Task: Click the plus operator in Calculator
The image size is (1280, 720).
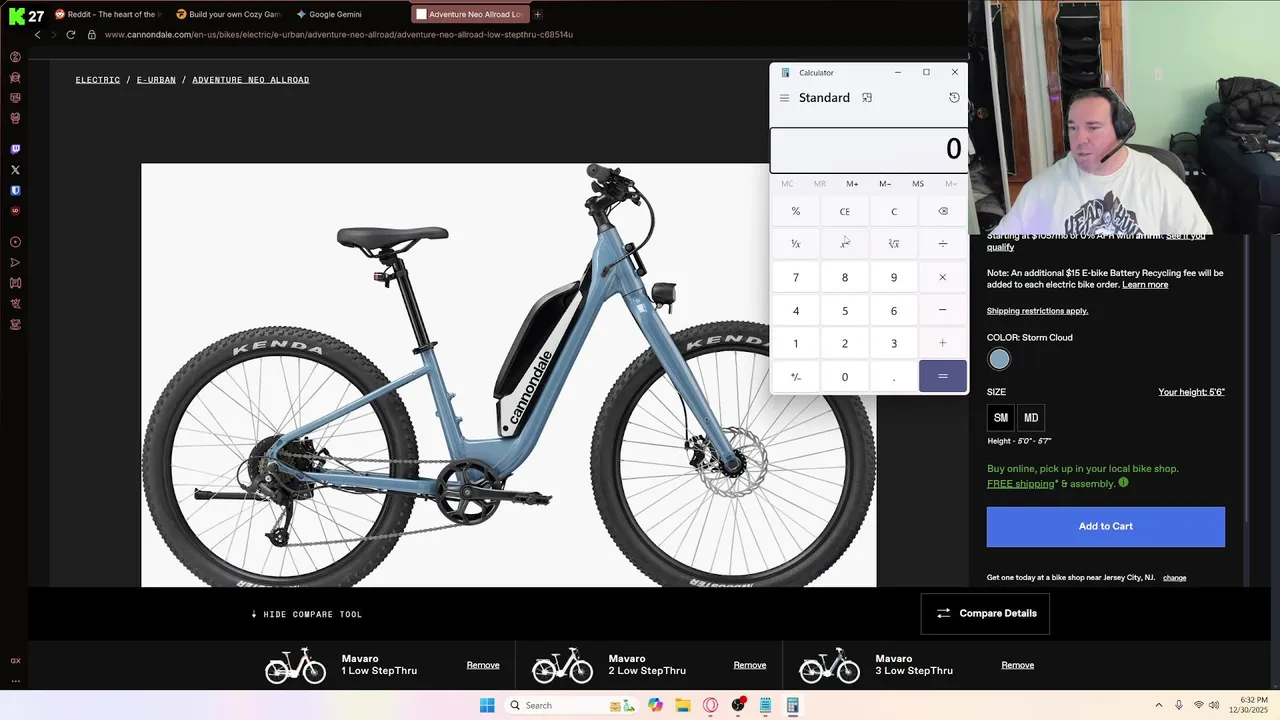Action: point(943,343)
